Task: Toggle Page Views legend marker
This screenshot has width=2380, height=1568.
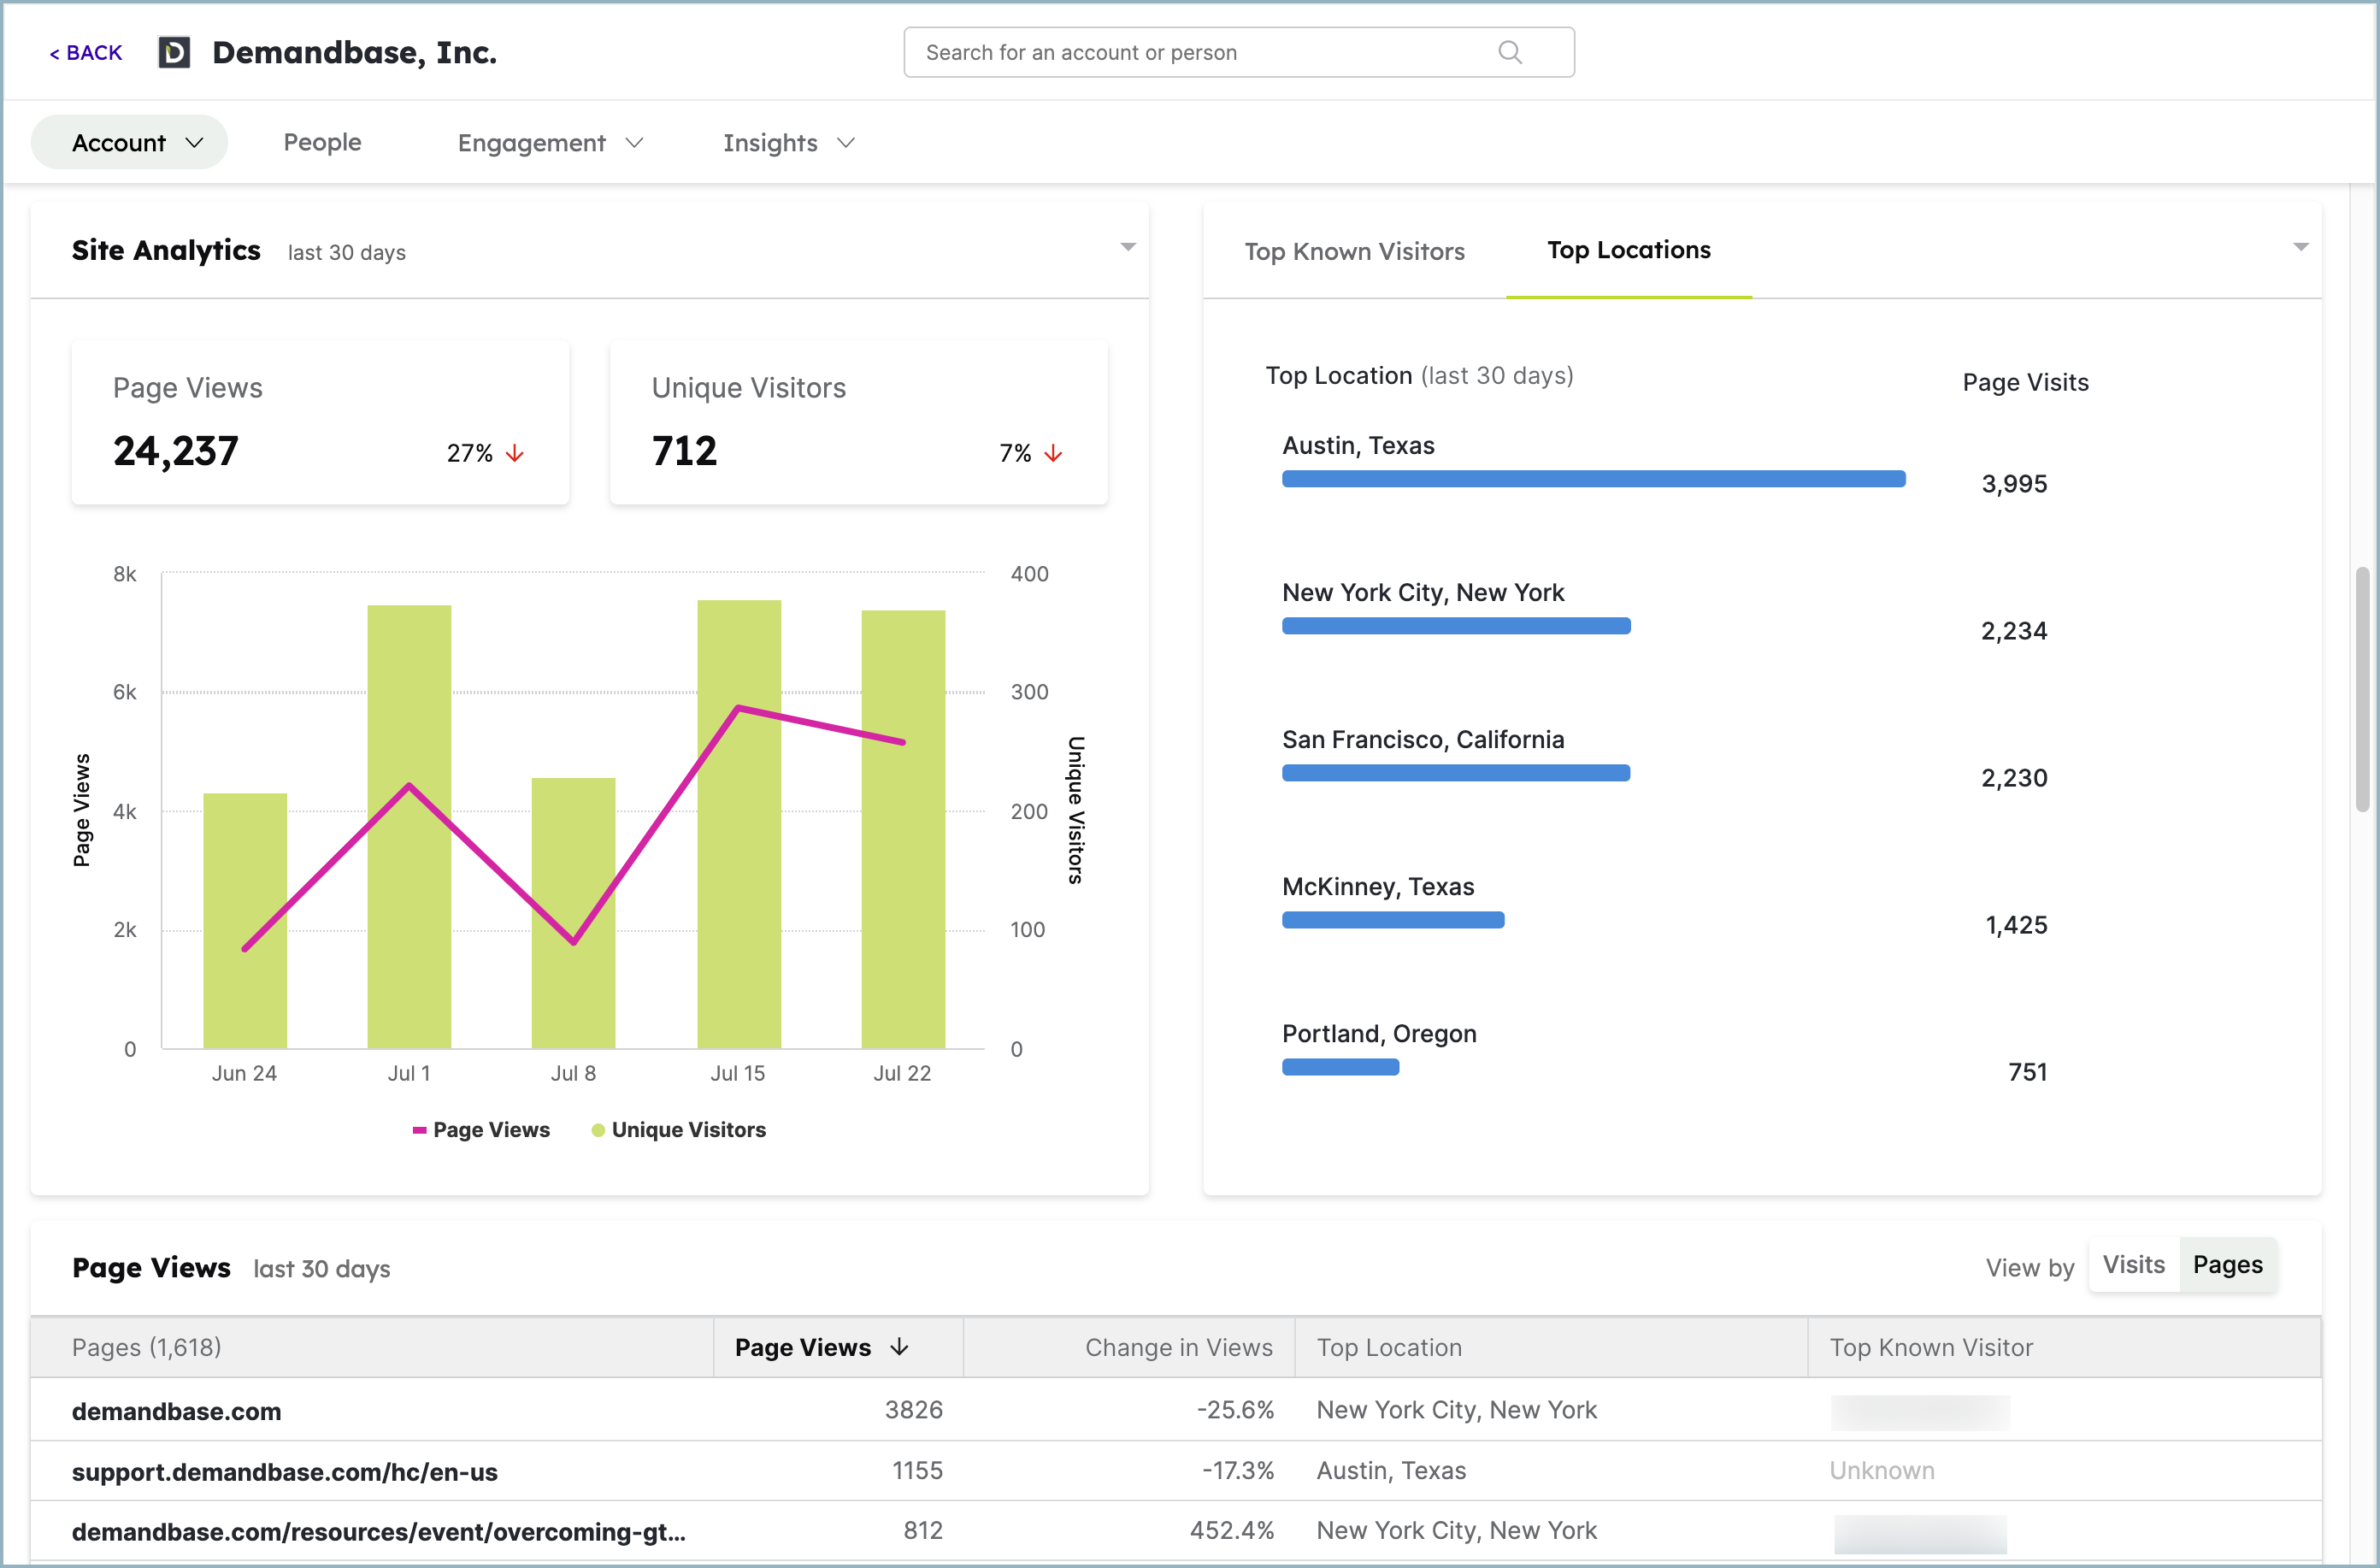Action: click(420, 1130)
